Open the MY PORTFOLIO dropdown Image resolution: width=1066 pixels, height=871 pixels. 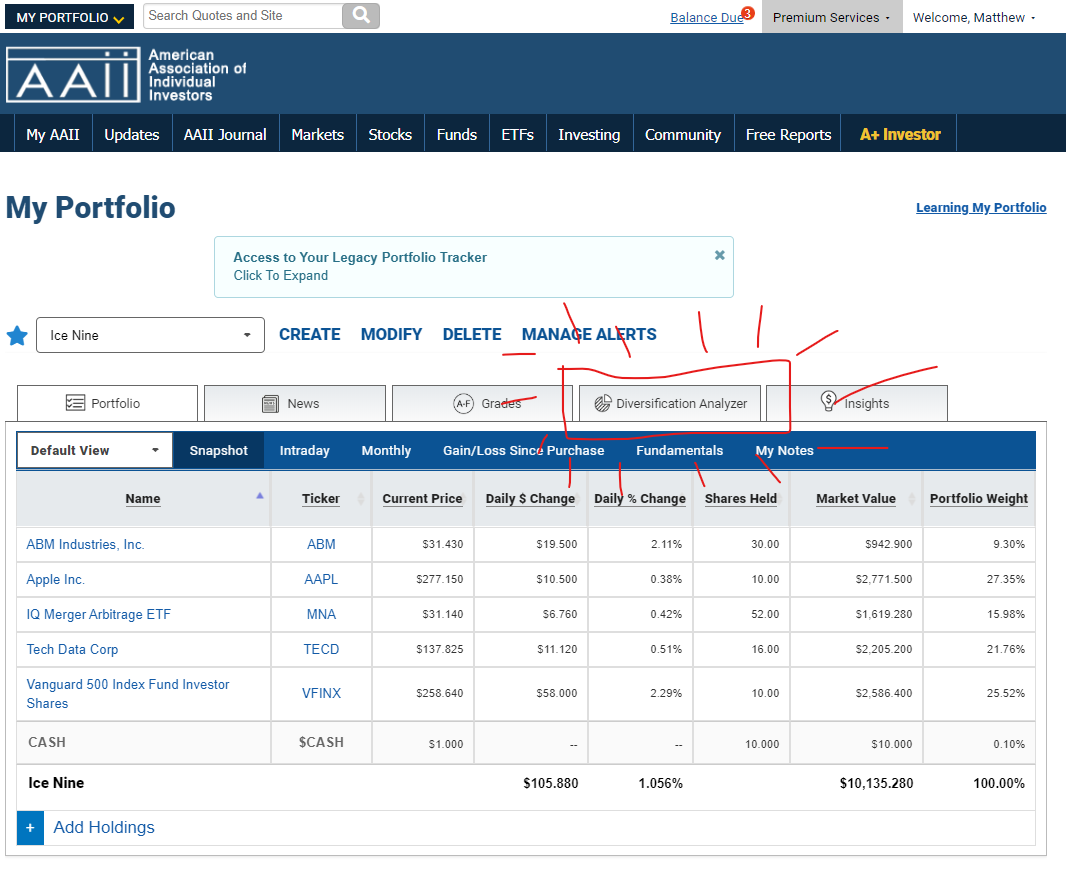pyautogui.click(x=70, y=17)
